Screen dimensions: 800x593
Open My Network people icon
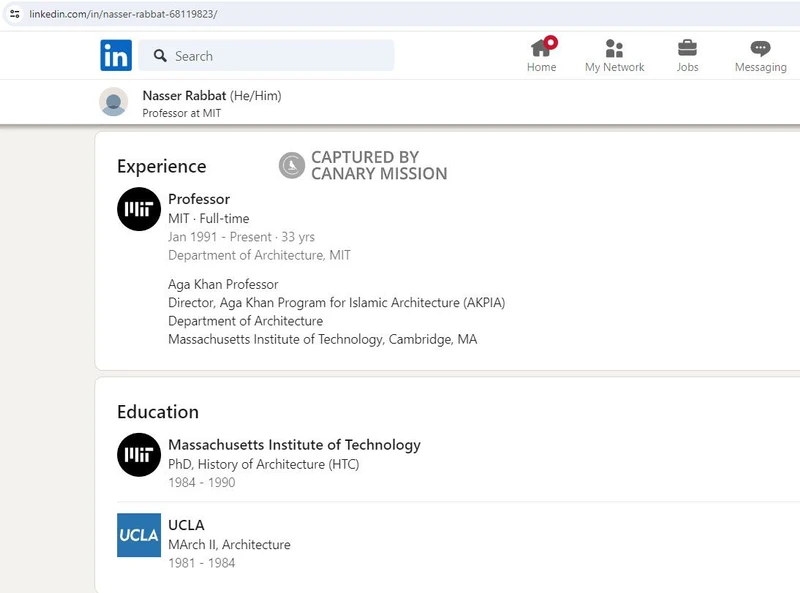(614, 48)
